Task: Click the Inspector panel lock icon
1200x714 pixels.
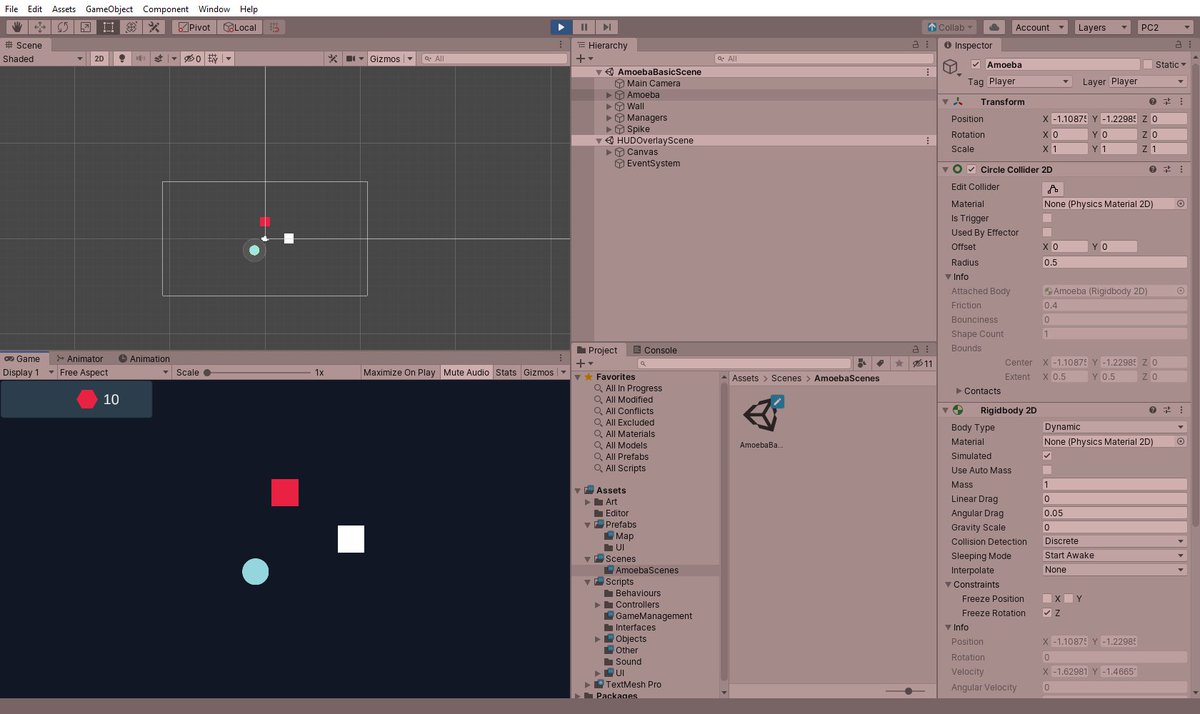Action: click(x=1177, y=45)
